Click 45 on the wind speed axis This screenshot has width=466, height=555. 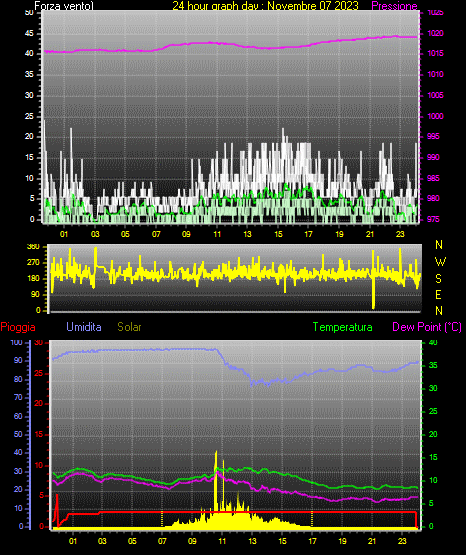coord(29,34)
